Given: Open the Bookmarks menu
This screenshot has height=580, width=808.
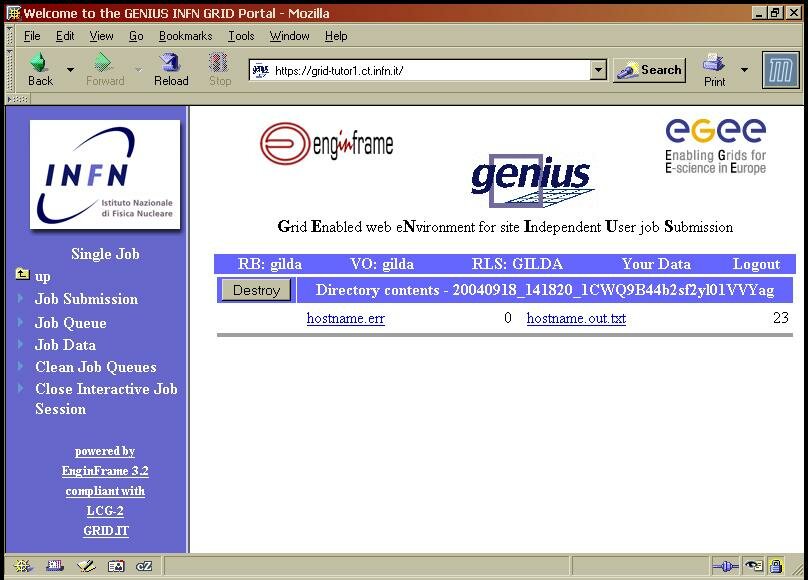Looking at the screenshot, I should point(186,36).
